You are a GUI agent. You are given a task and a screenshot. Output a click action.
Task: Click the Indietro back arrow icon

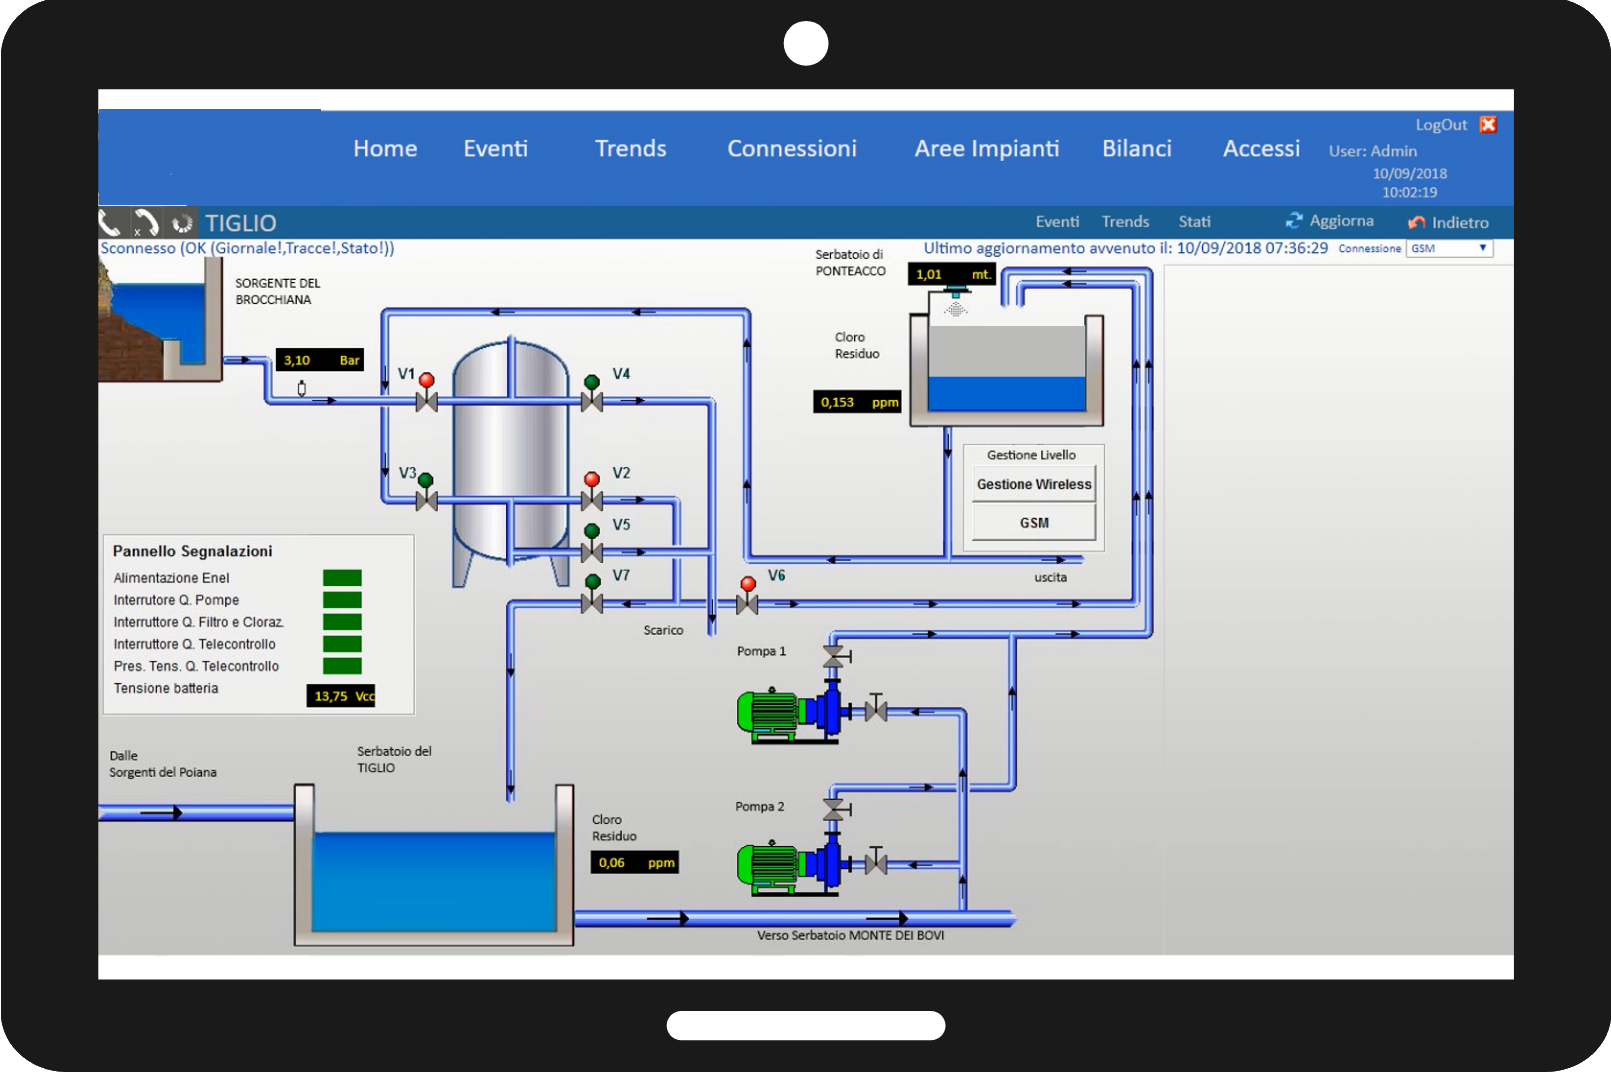pyautogui.click(x=1416, y=222)
